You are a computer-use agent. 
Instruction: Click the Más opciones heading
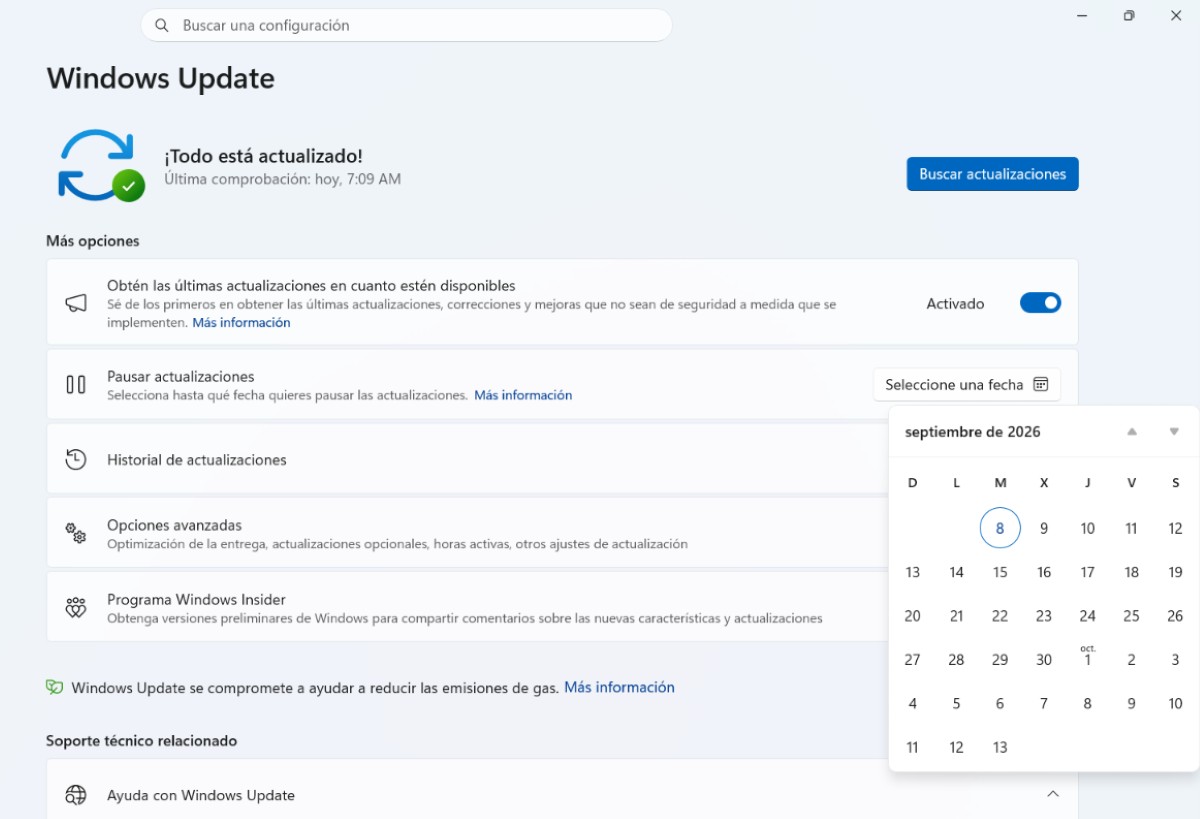tap(93, 241)
